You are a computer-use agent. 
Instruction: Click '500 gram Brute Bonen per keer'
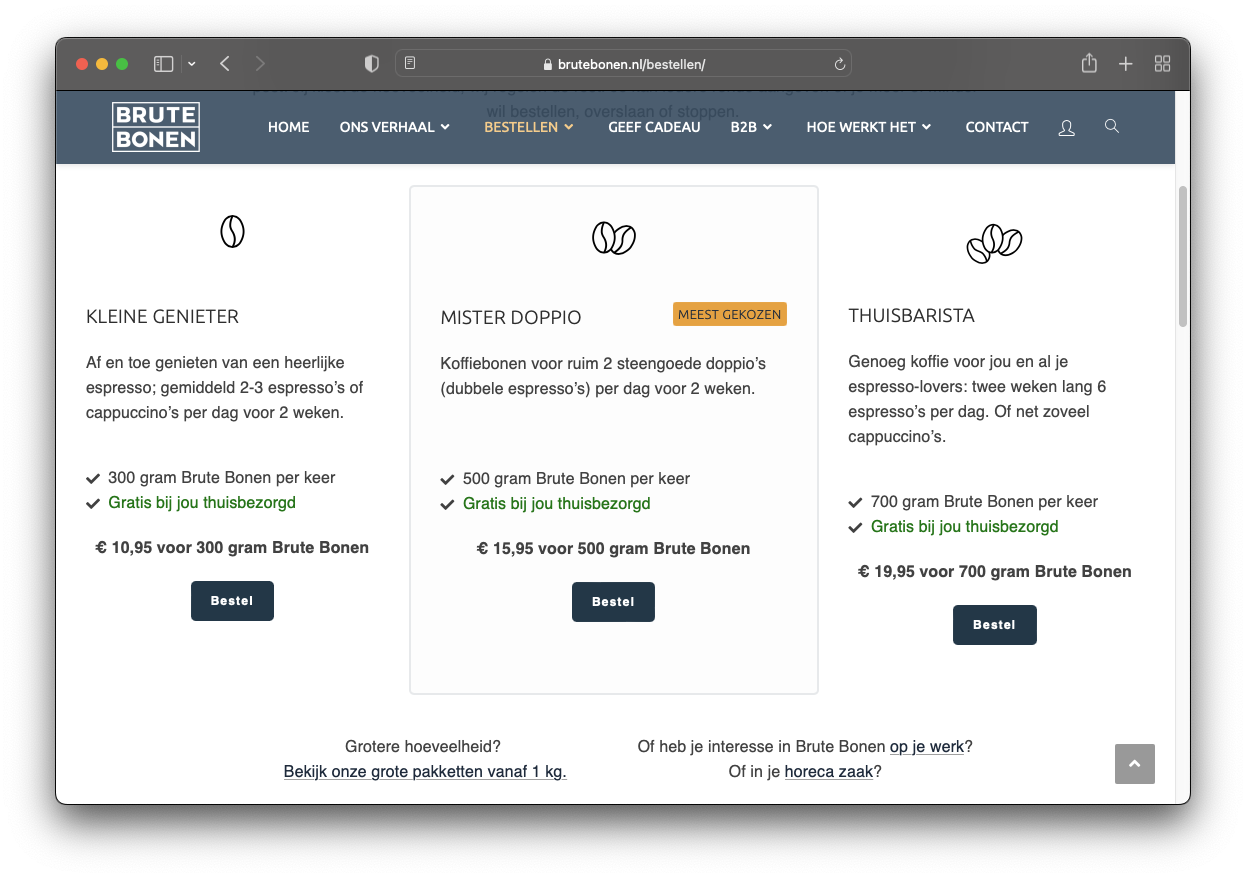(x=576, y=479)
